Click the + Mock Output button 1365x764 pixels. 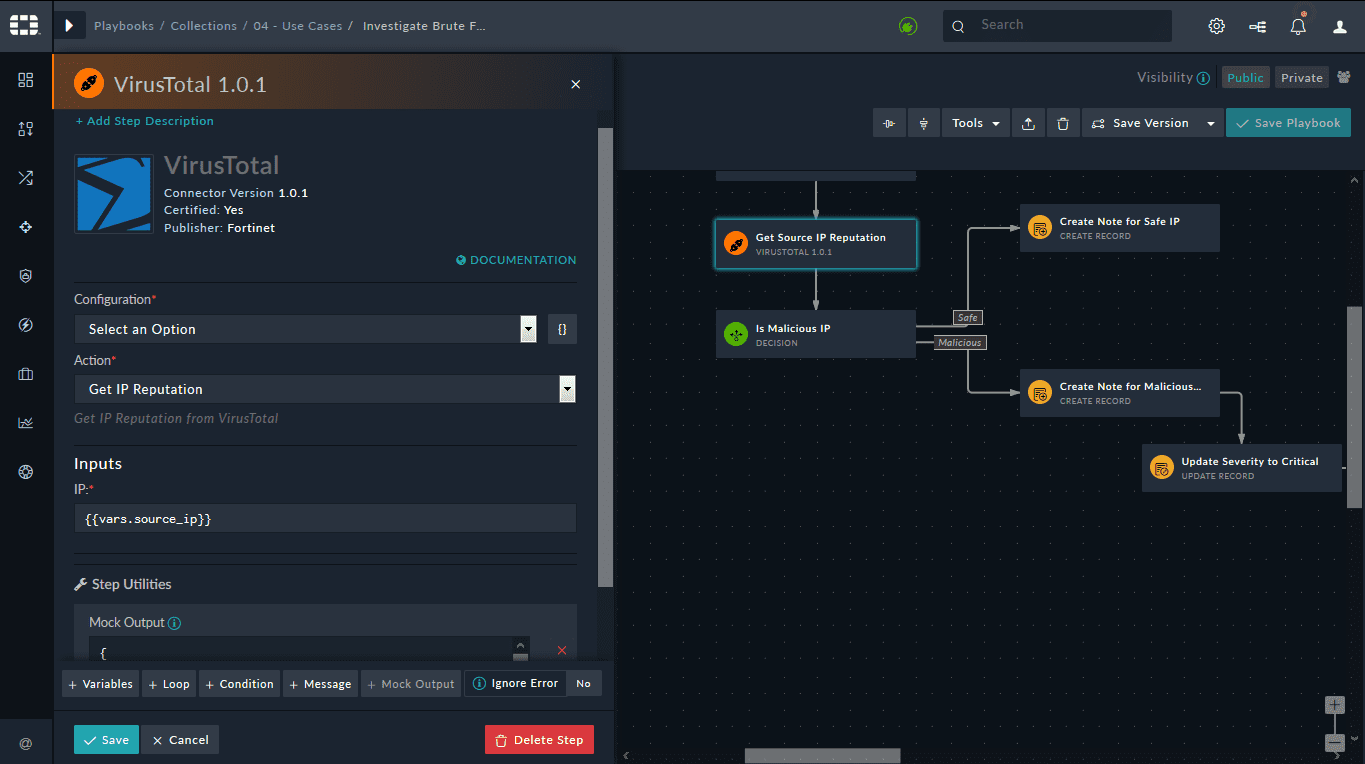coord(411,684)
